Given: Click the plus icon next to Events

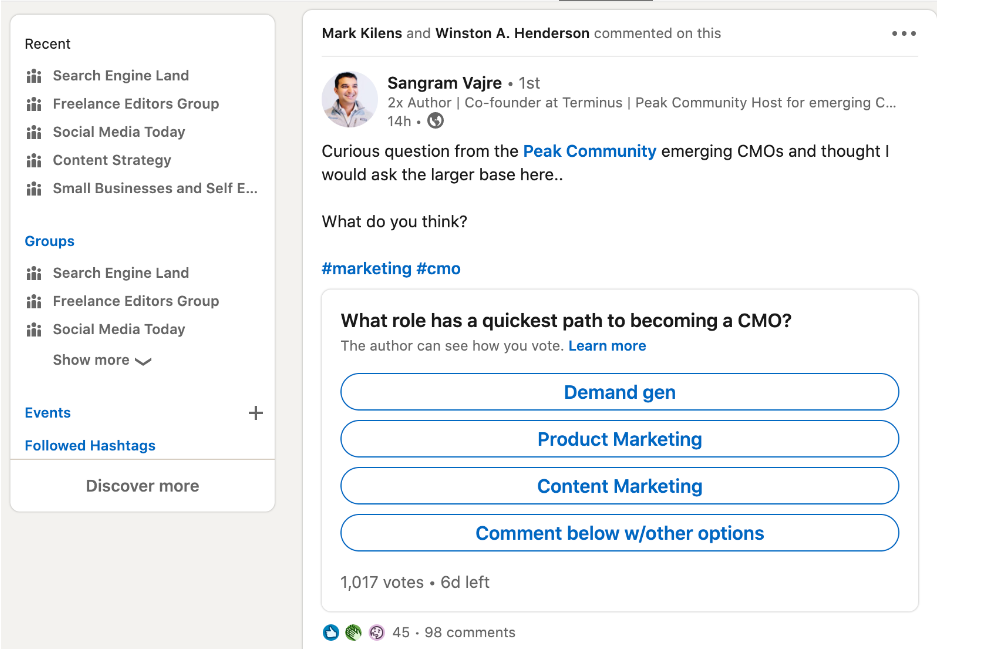Looking at the screenshot, I should pyautogui.click(x=256, y=413).
